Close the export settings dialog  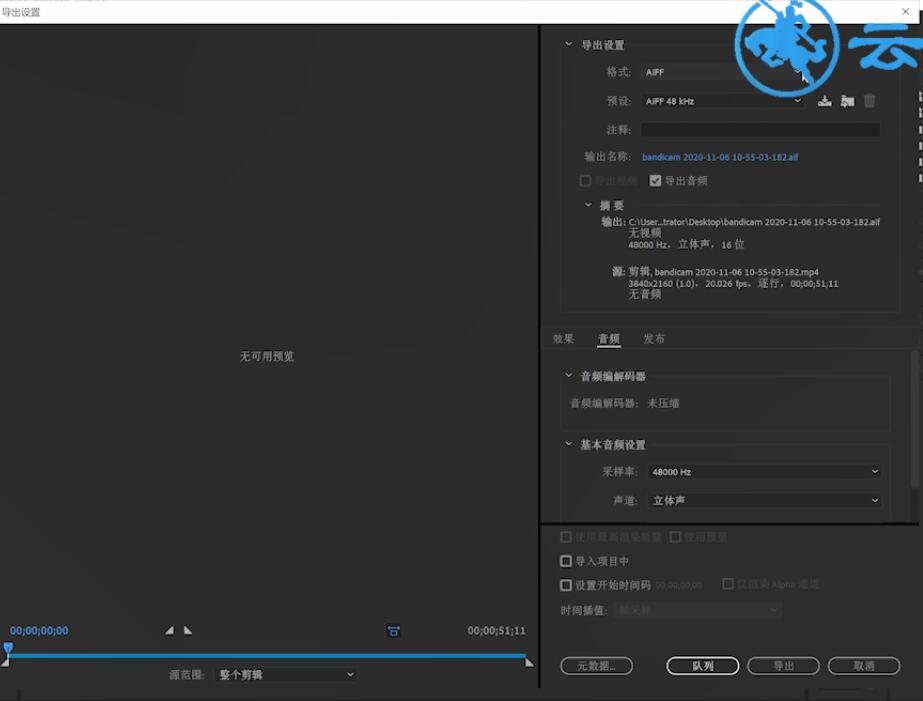pos(905,11)
